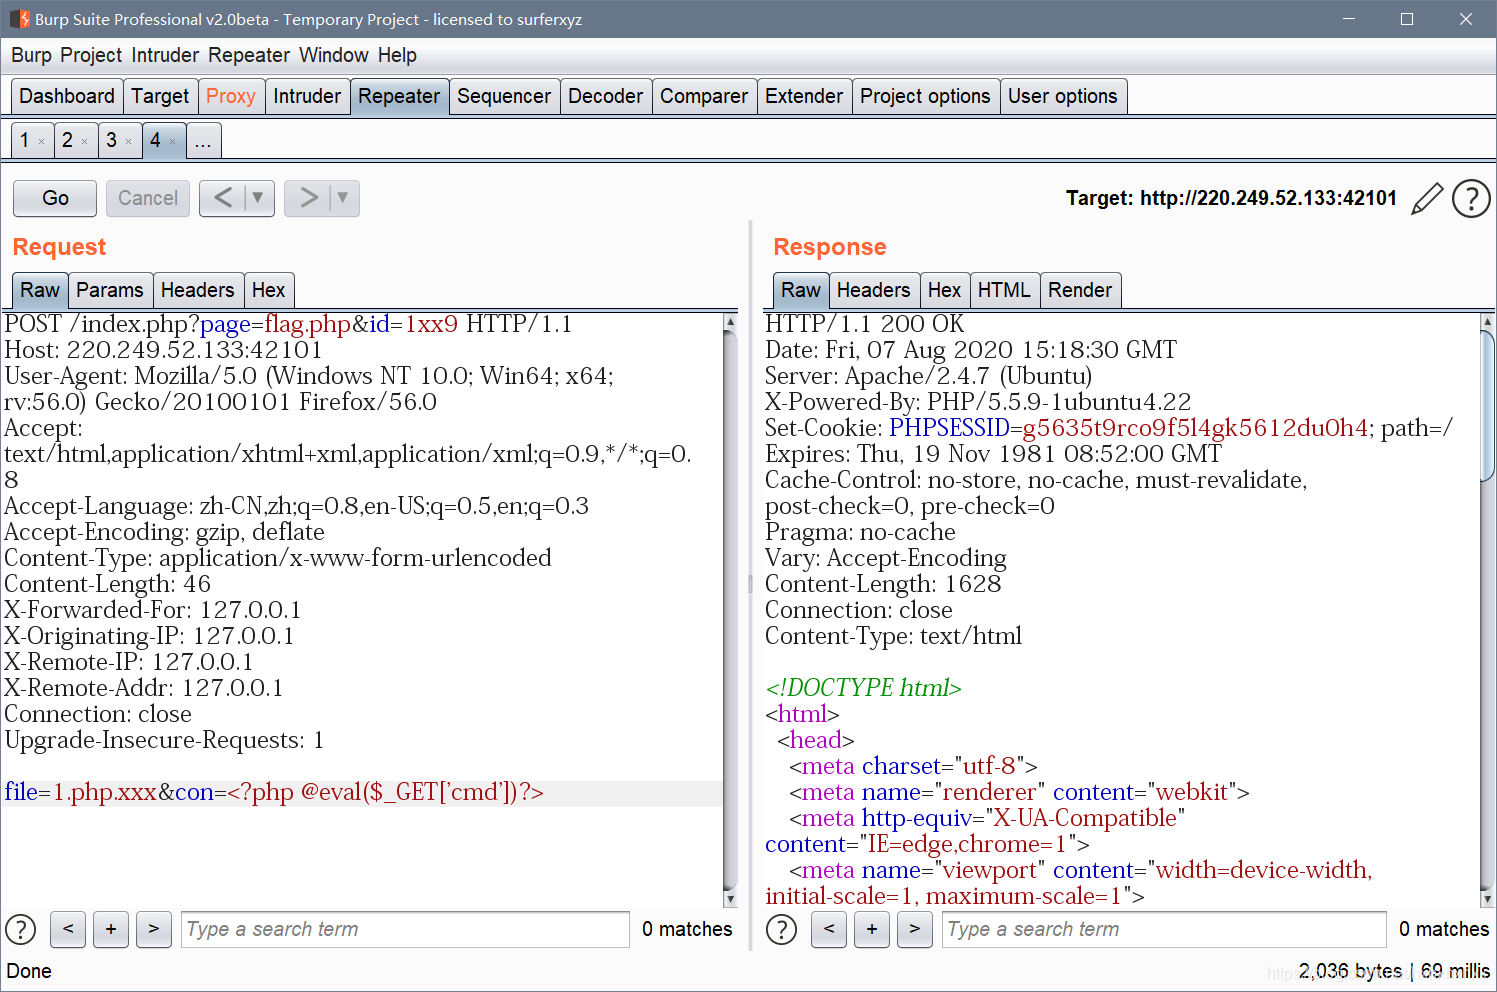
Task: Click the response pane vertical scrollbar thumb
Action: coord(1488,405)
